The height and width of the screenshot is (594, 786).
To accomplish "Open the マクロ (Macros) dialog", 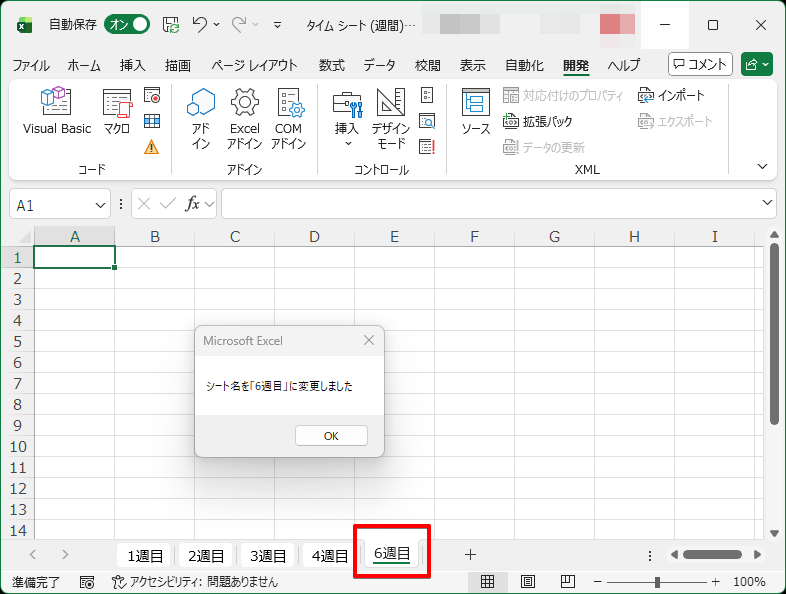I will [117, 111].
